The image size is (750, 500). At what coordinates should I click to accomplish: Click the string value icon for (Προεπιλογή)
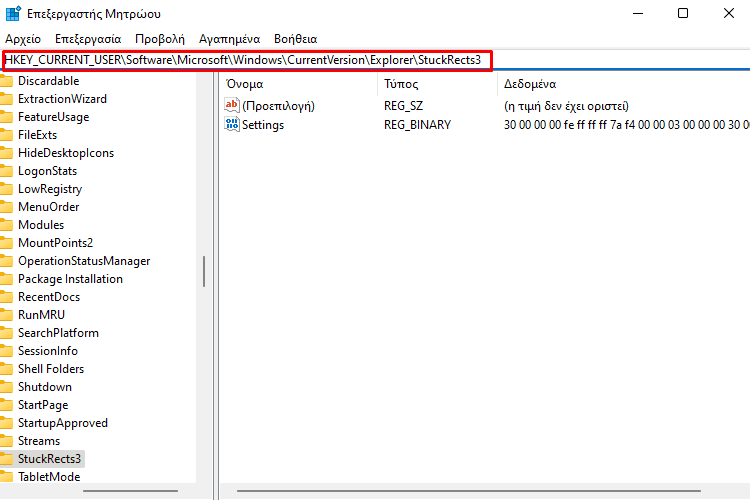[x=232, y=106]
